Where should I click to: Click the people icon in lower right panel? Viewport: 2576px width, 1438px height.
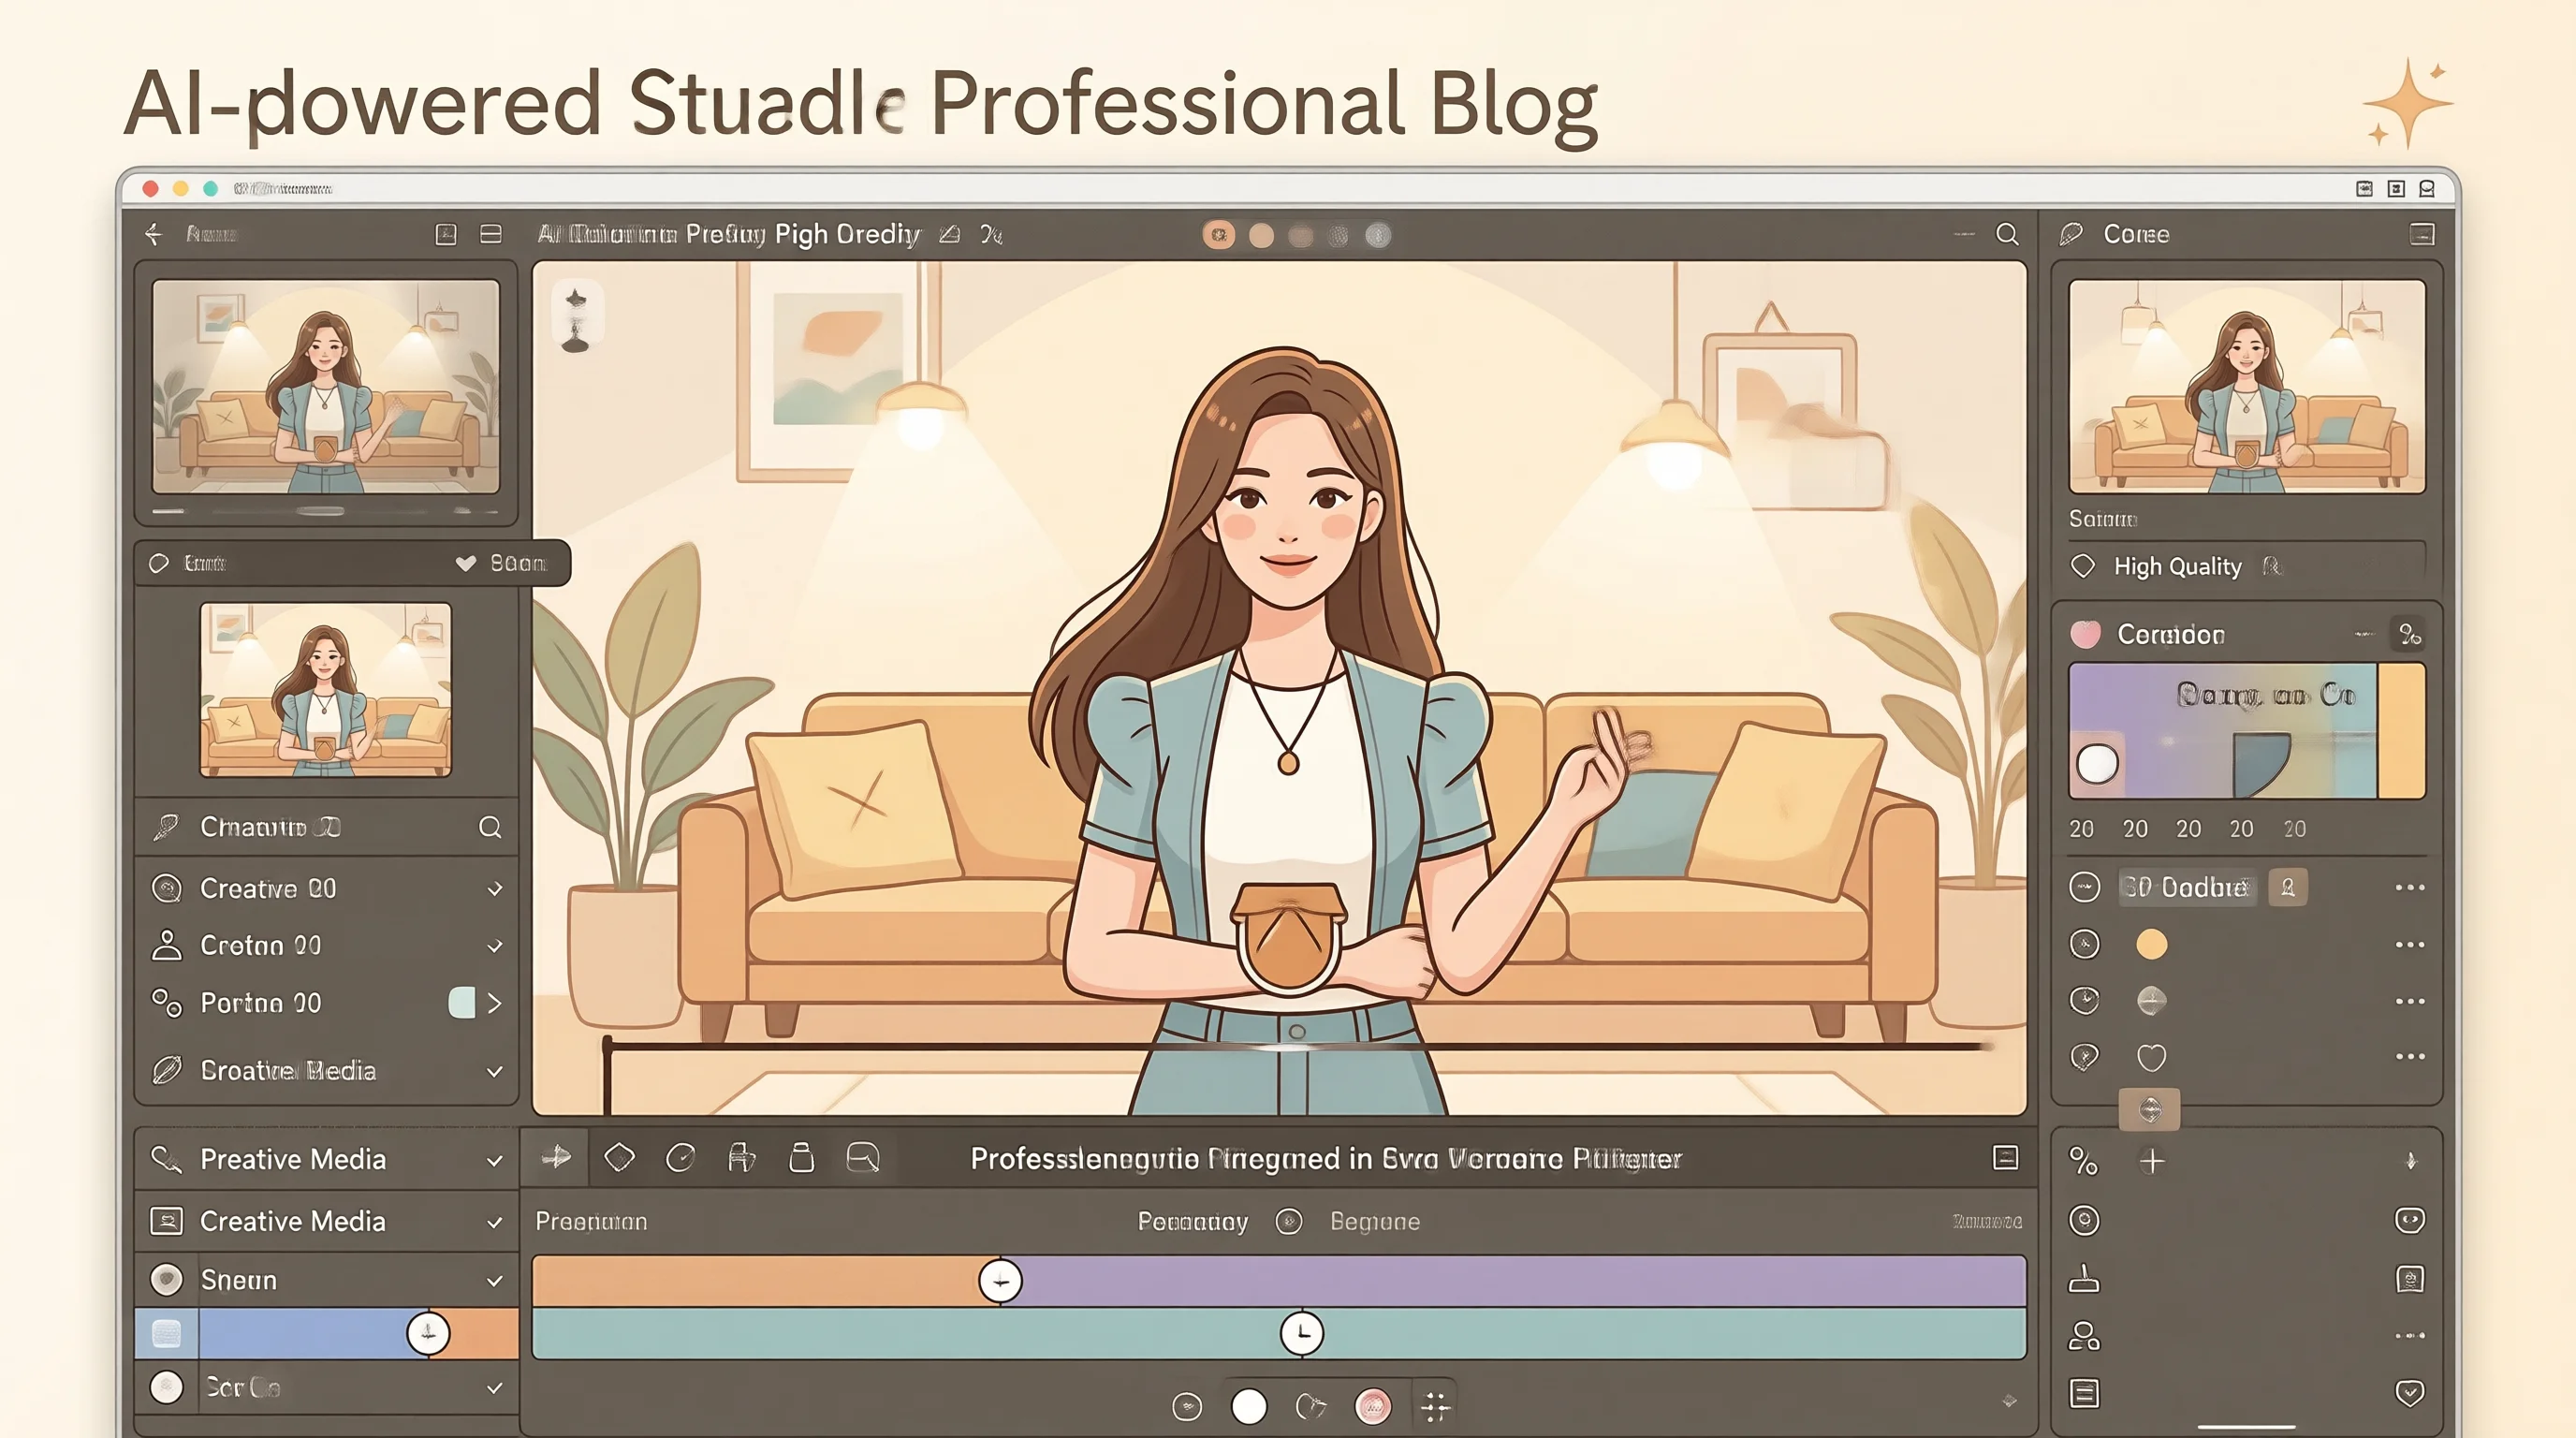point(2084,1336)
